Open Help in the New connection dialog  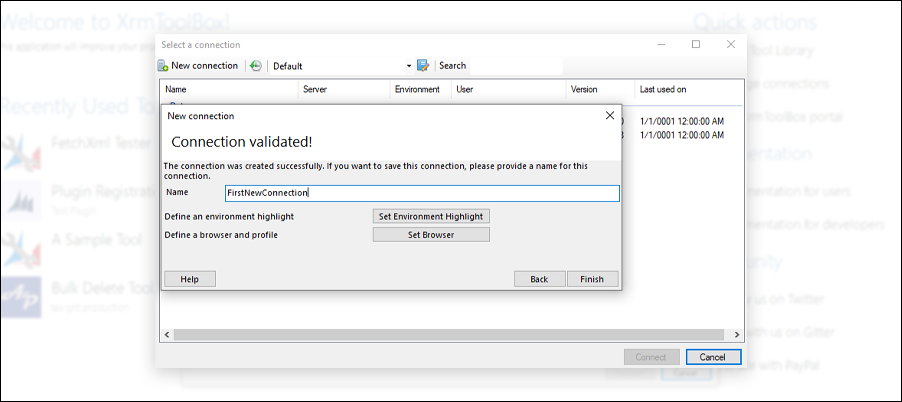[x=190, y=279]
